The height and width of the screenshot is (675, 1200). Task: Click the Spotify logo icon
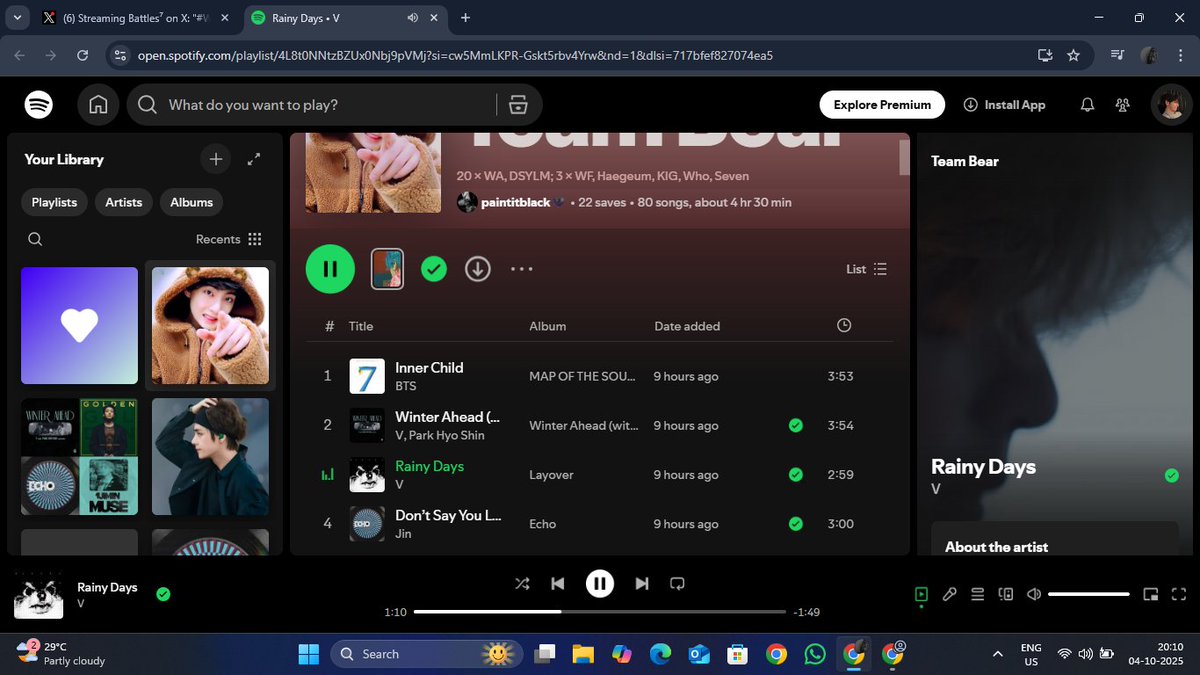pyautogui.click(x=39, y=104)
